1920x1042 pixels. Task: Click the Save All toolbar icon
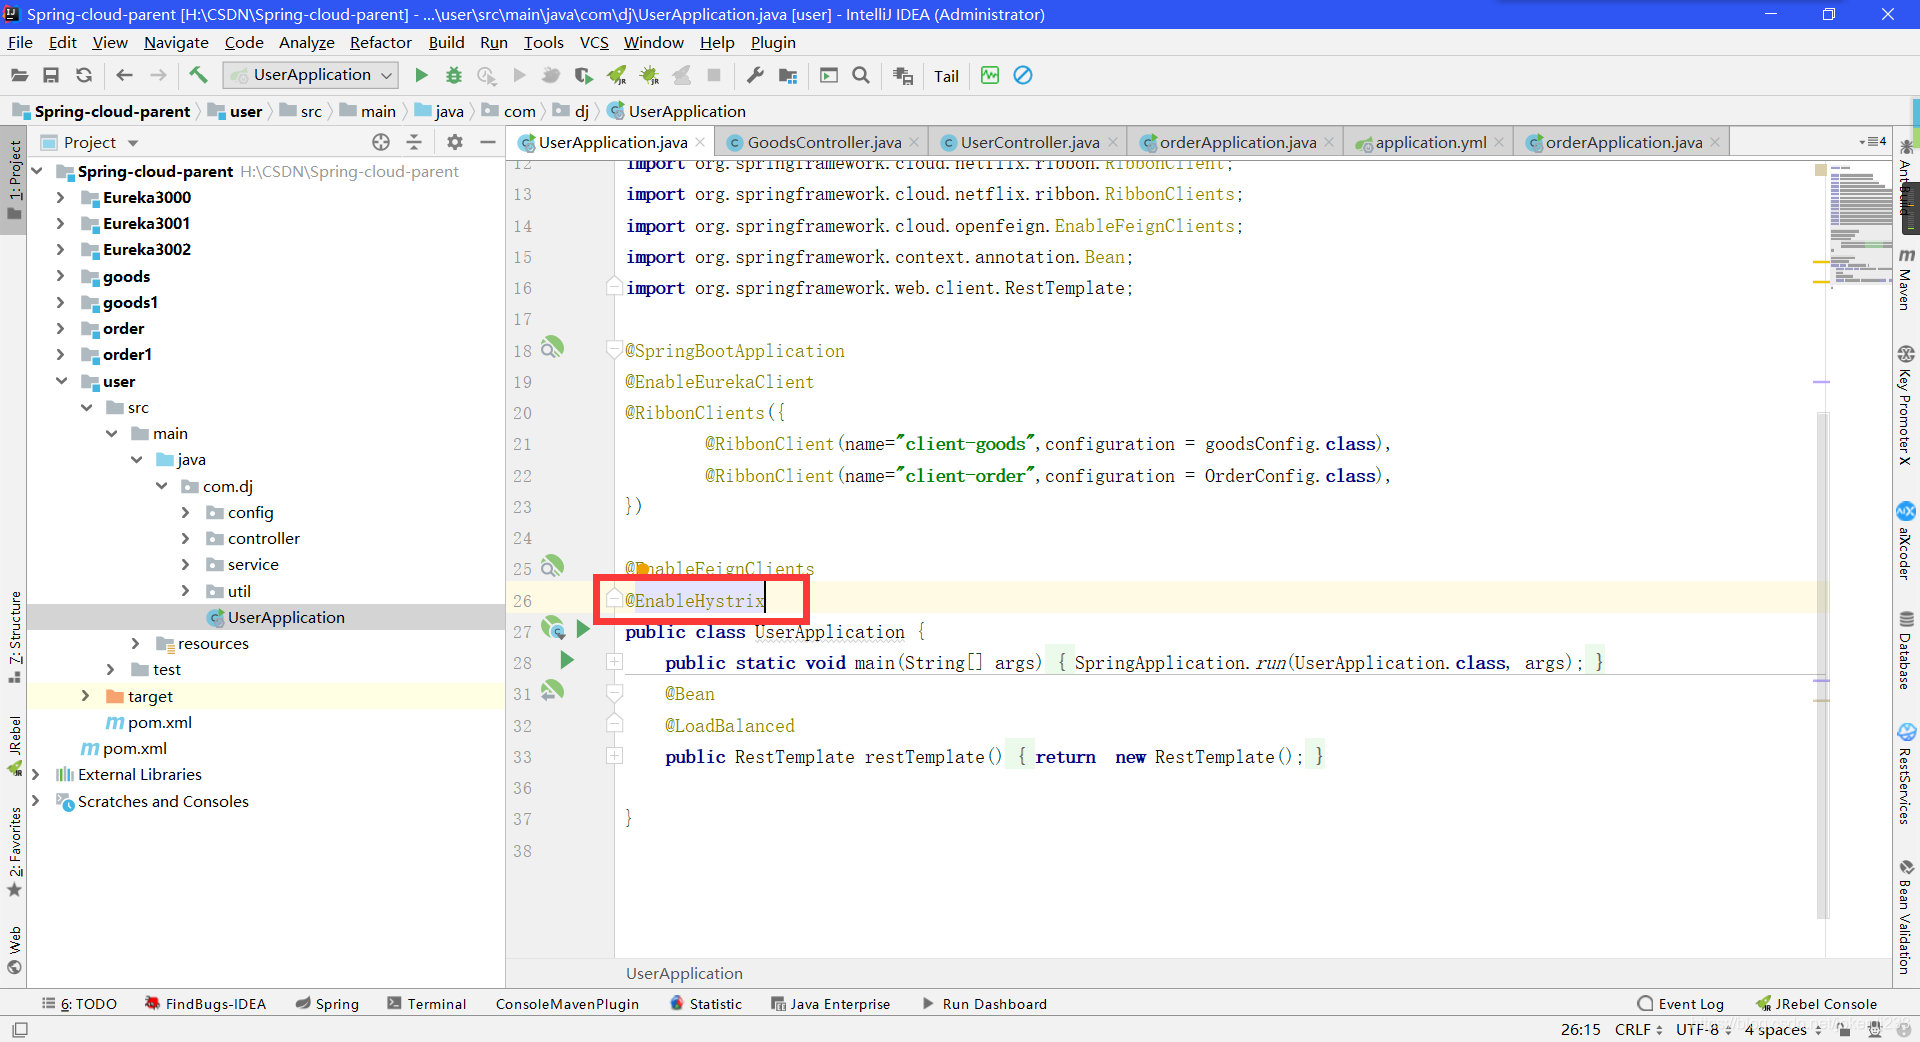pos(51,75)
